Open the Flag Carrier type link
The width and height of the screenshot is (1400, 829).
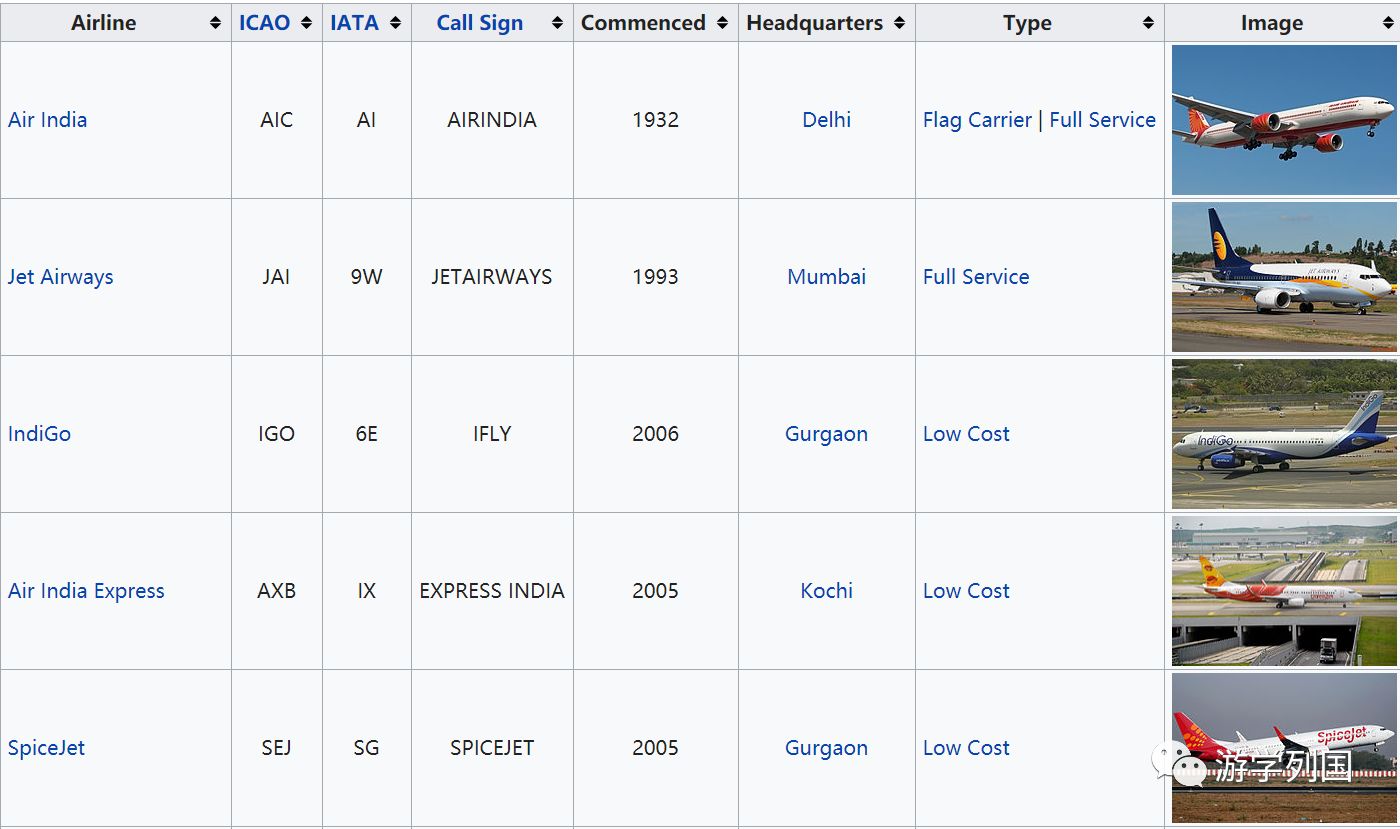[977, 120]
